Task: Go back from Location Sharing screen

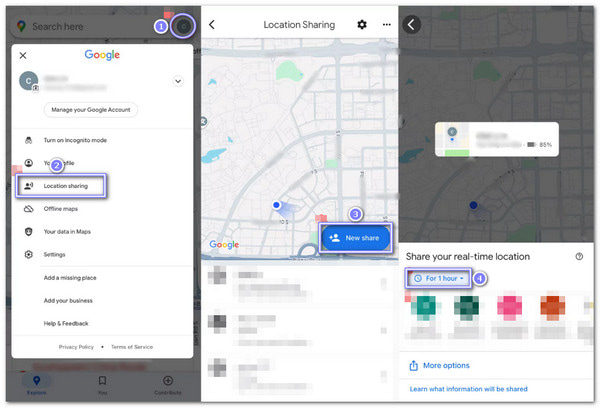Action: point(212,25)
